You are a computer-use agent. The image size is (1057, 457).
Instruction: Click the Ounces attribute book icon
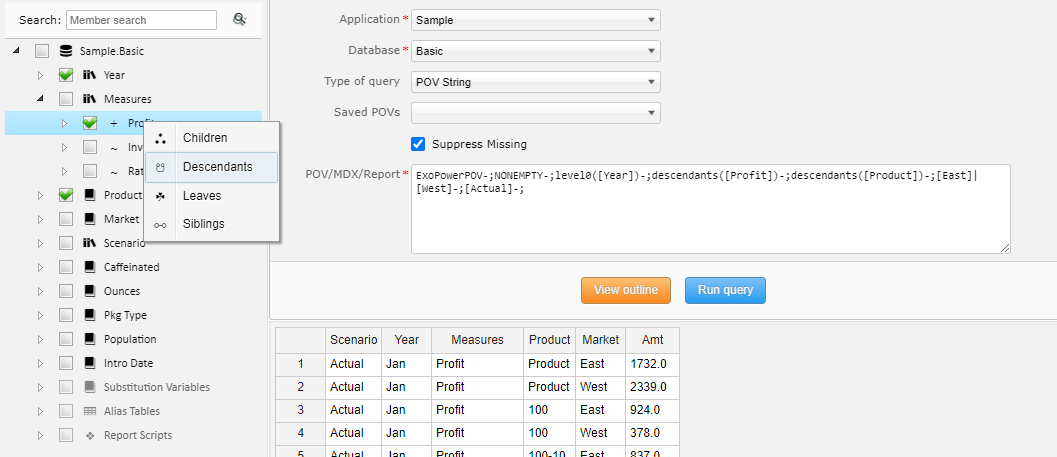tap(90, 291)
